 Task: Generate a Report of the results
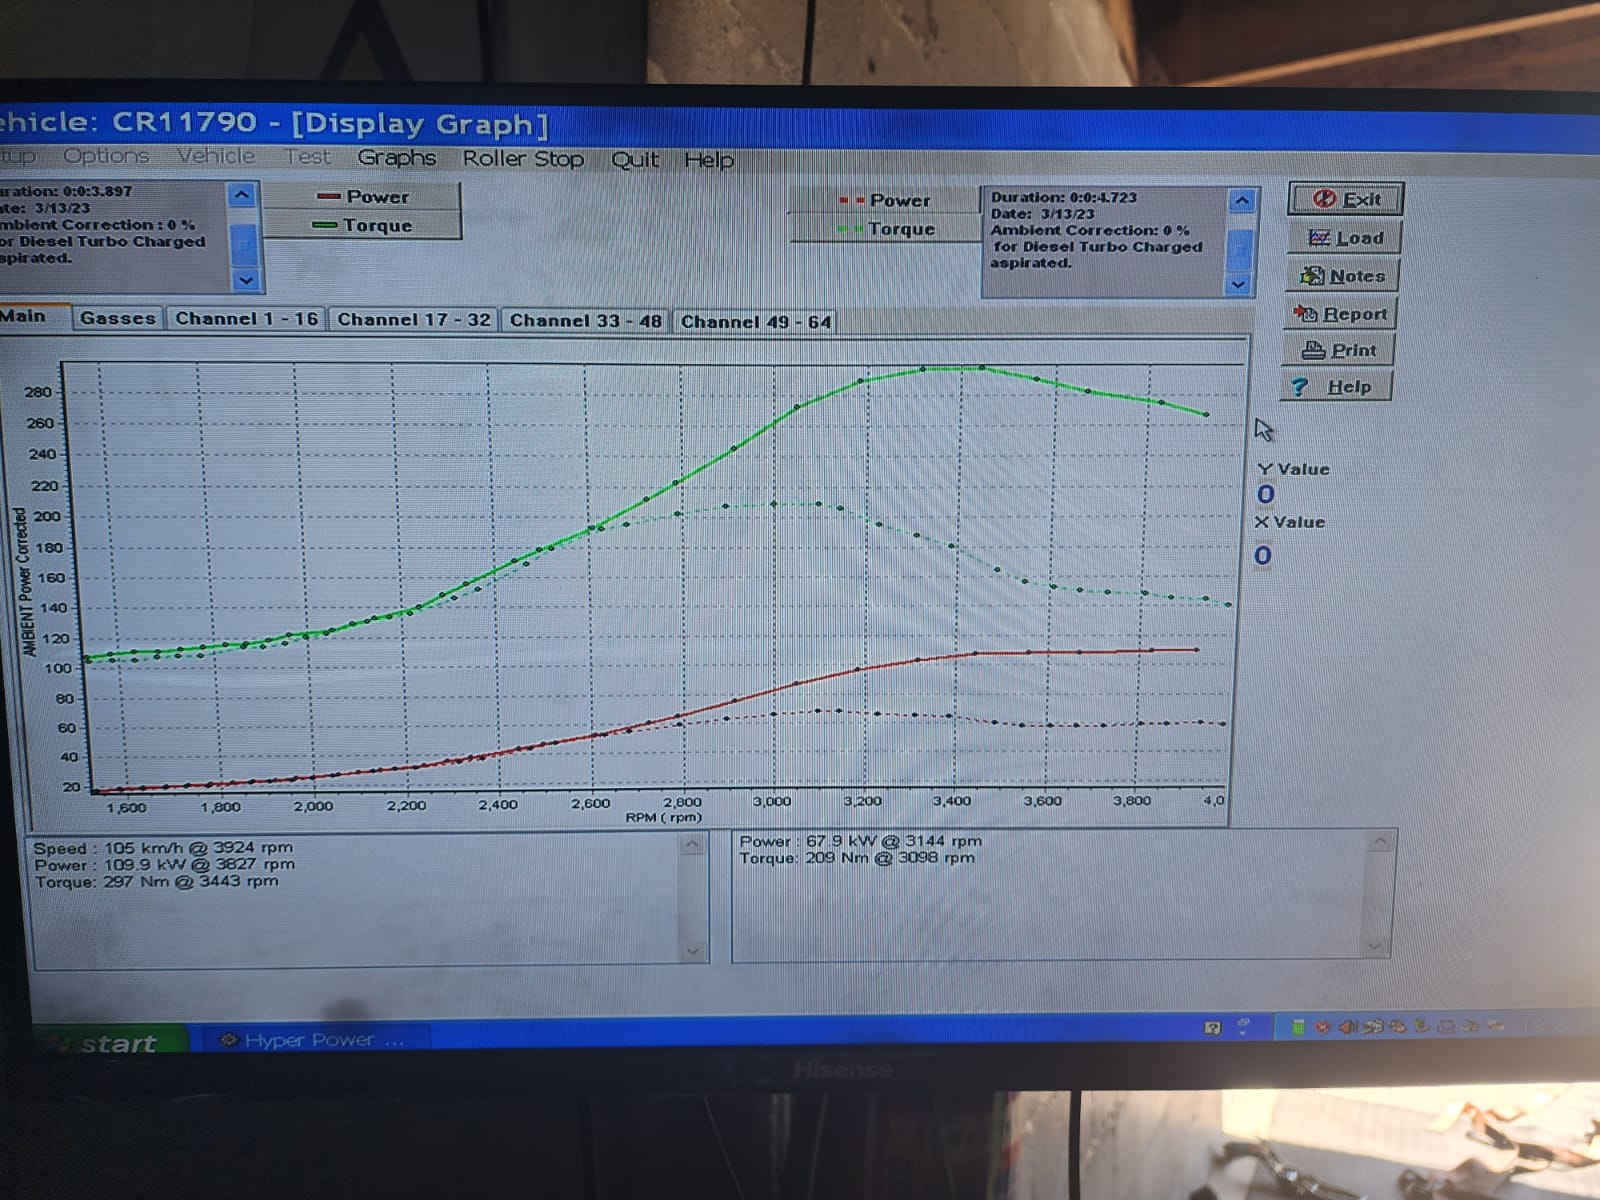pyautogui.click(x=1340, y=313)
